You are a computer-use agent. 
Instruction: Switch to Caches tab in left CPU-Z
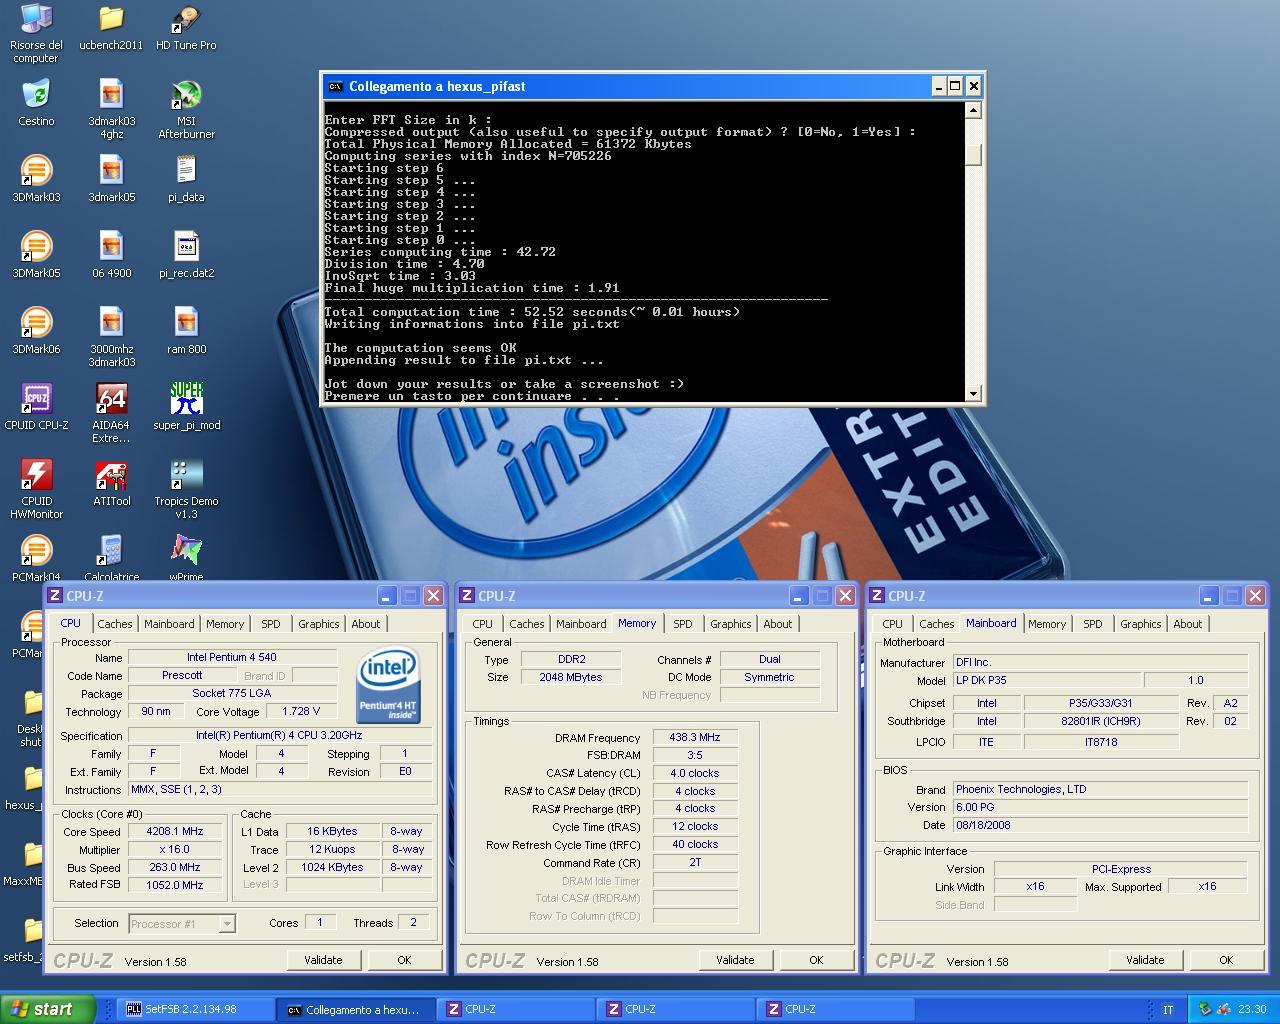coord(114,624)
